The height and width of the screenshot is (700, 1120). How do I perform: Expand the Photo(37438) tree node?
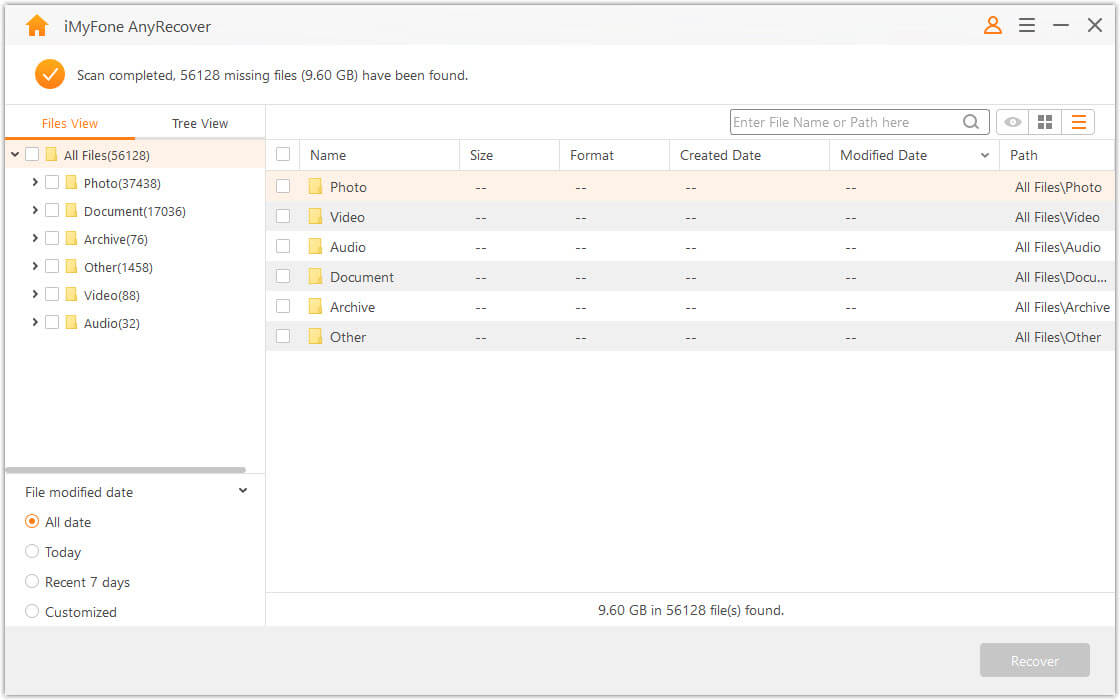point(35,183)
